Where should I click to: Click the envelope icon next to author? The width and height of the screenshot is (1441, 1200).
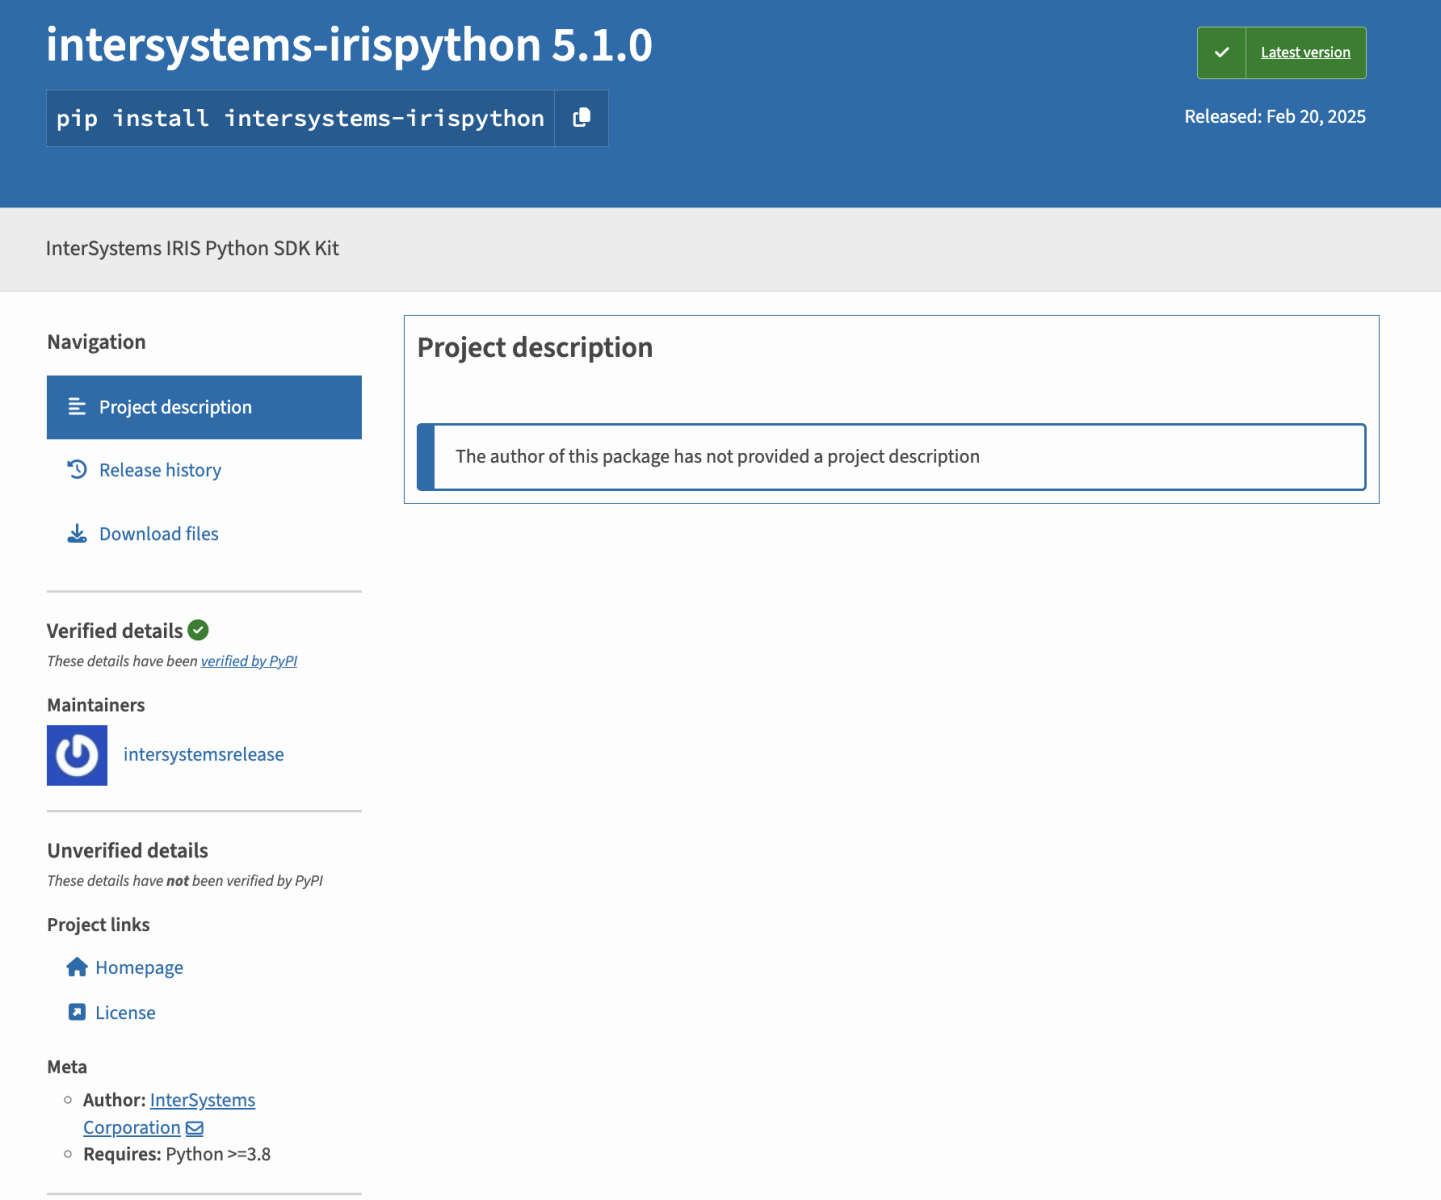pyautogui.click(x=195, y=1128)
